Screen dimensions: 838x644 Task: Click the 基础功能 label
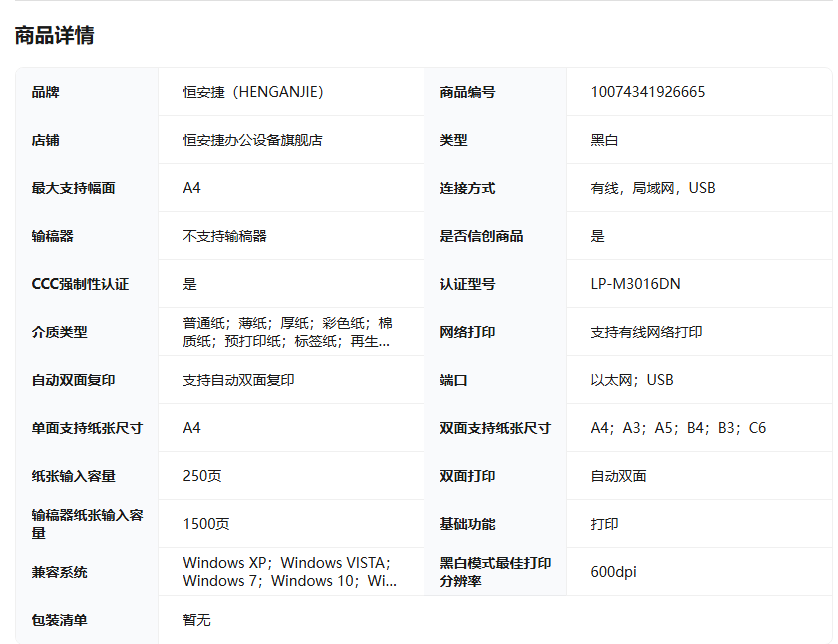point(467,524)
